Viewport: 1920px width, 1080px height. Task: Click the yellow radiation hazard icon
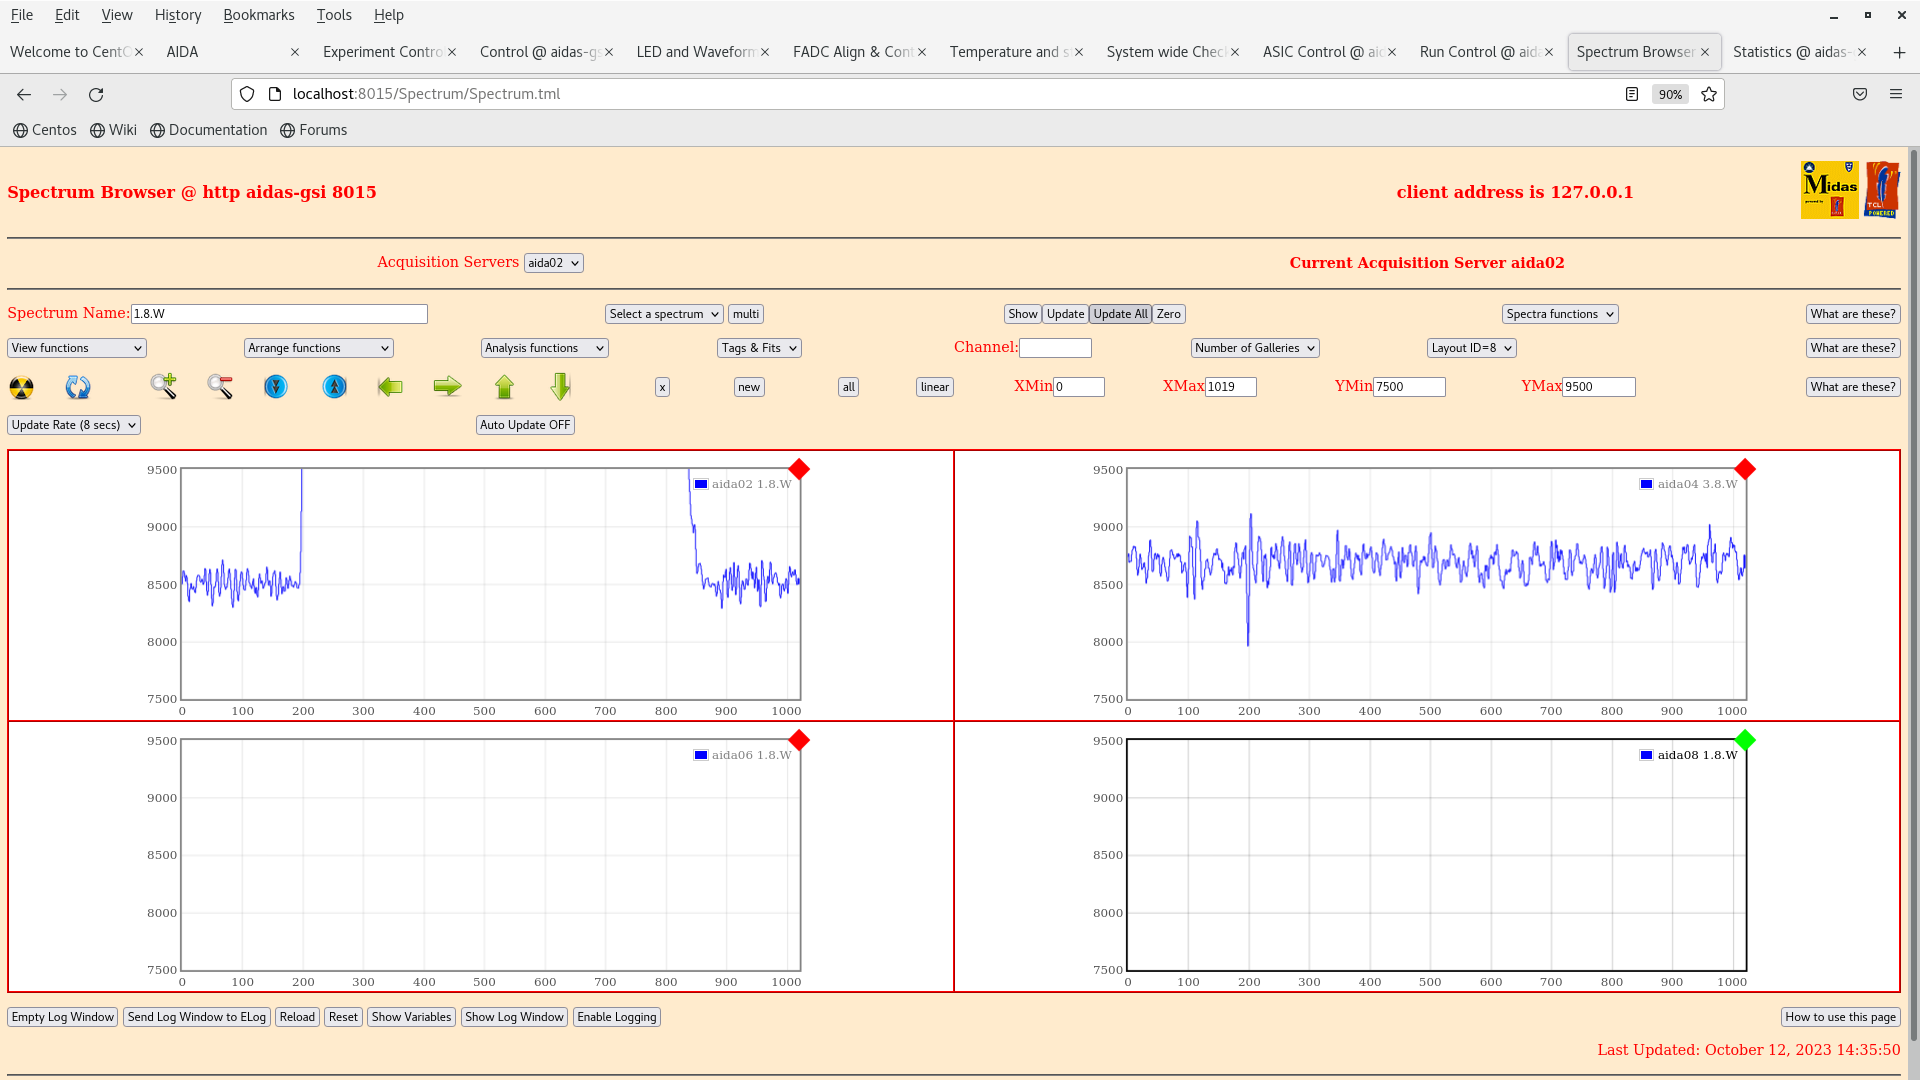[21, 387]
